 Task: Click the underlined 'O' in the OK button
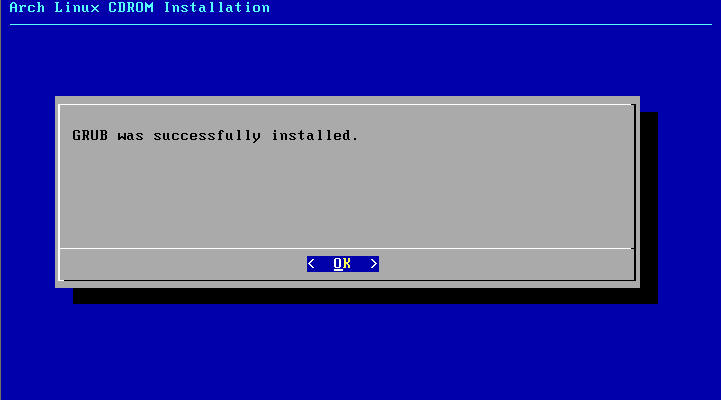point(338,264)
